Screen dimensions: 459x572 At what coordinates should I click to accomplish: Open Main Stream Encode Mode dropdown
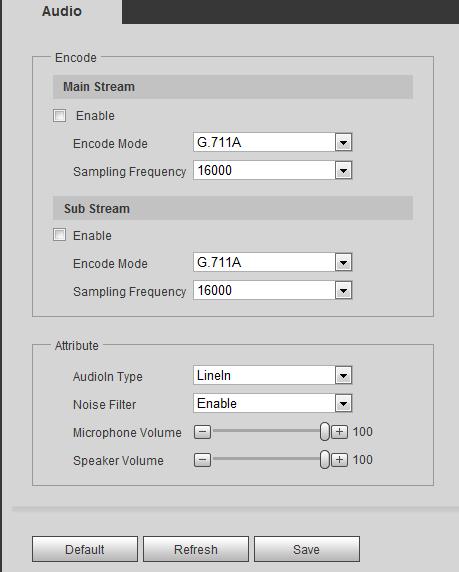pos(273,142)
